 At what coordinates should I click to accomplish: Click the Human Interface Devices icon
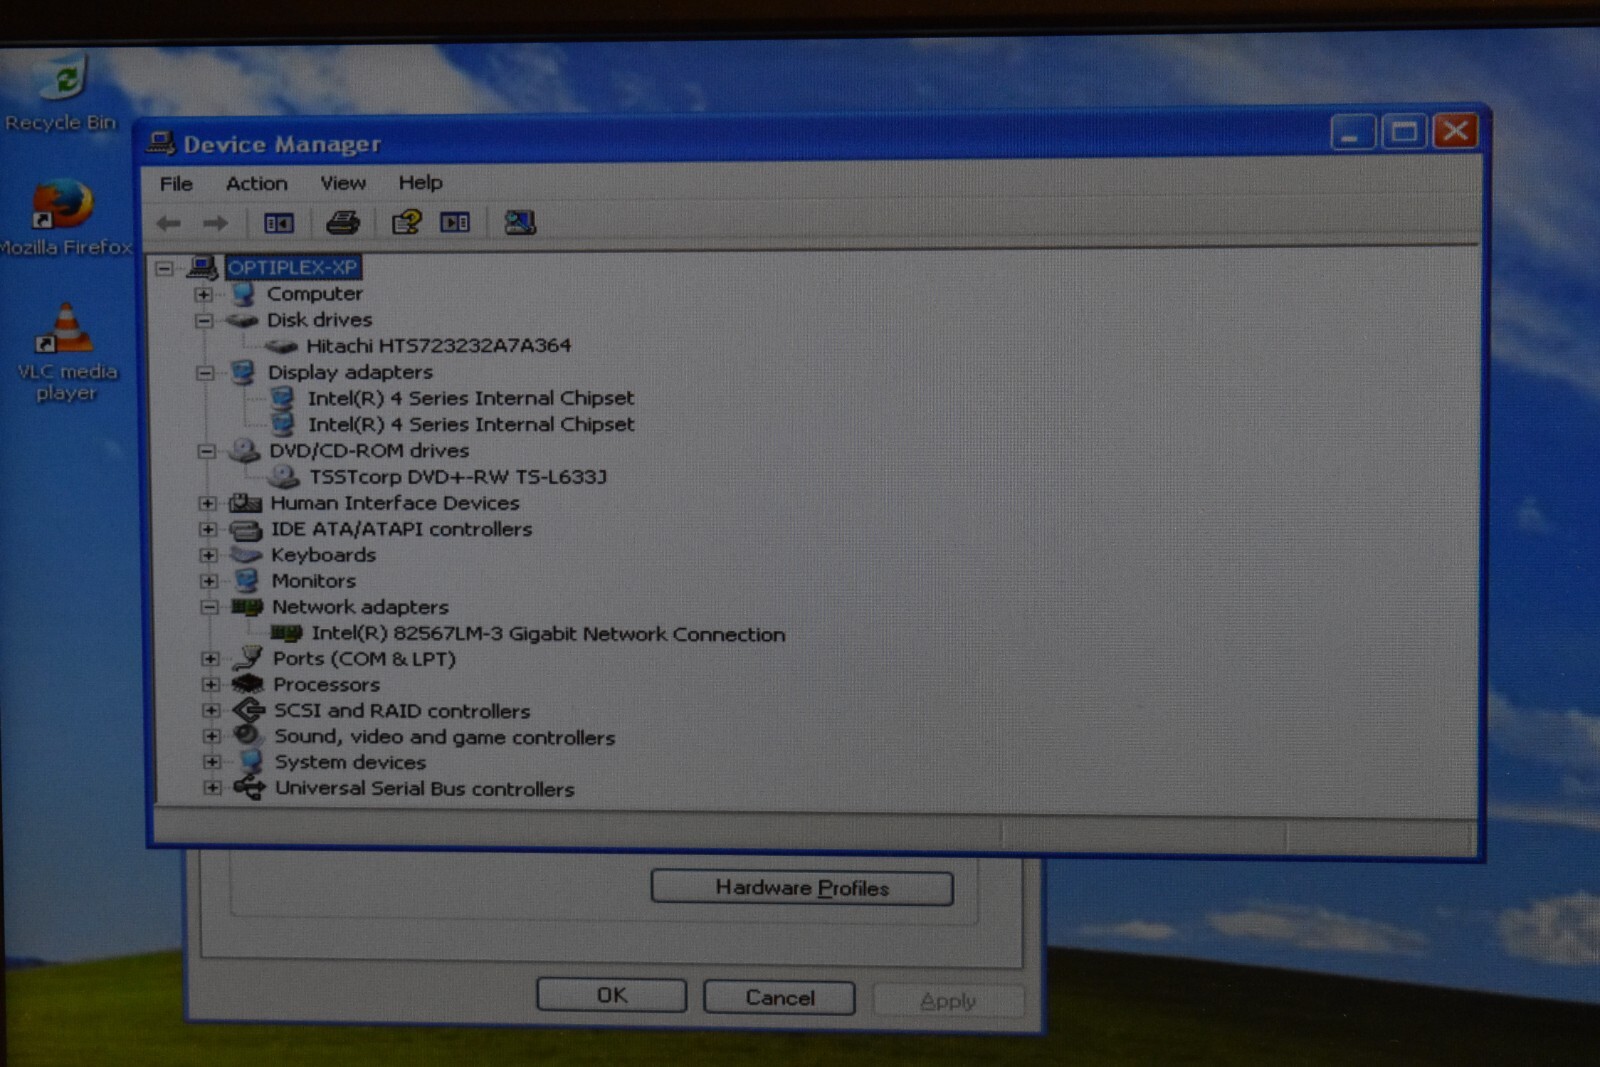[245, 503]
